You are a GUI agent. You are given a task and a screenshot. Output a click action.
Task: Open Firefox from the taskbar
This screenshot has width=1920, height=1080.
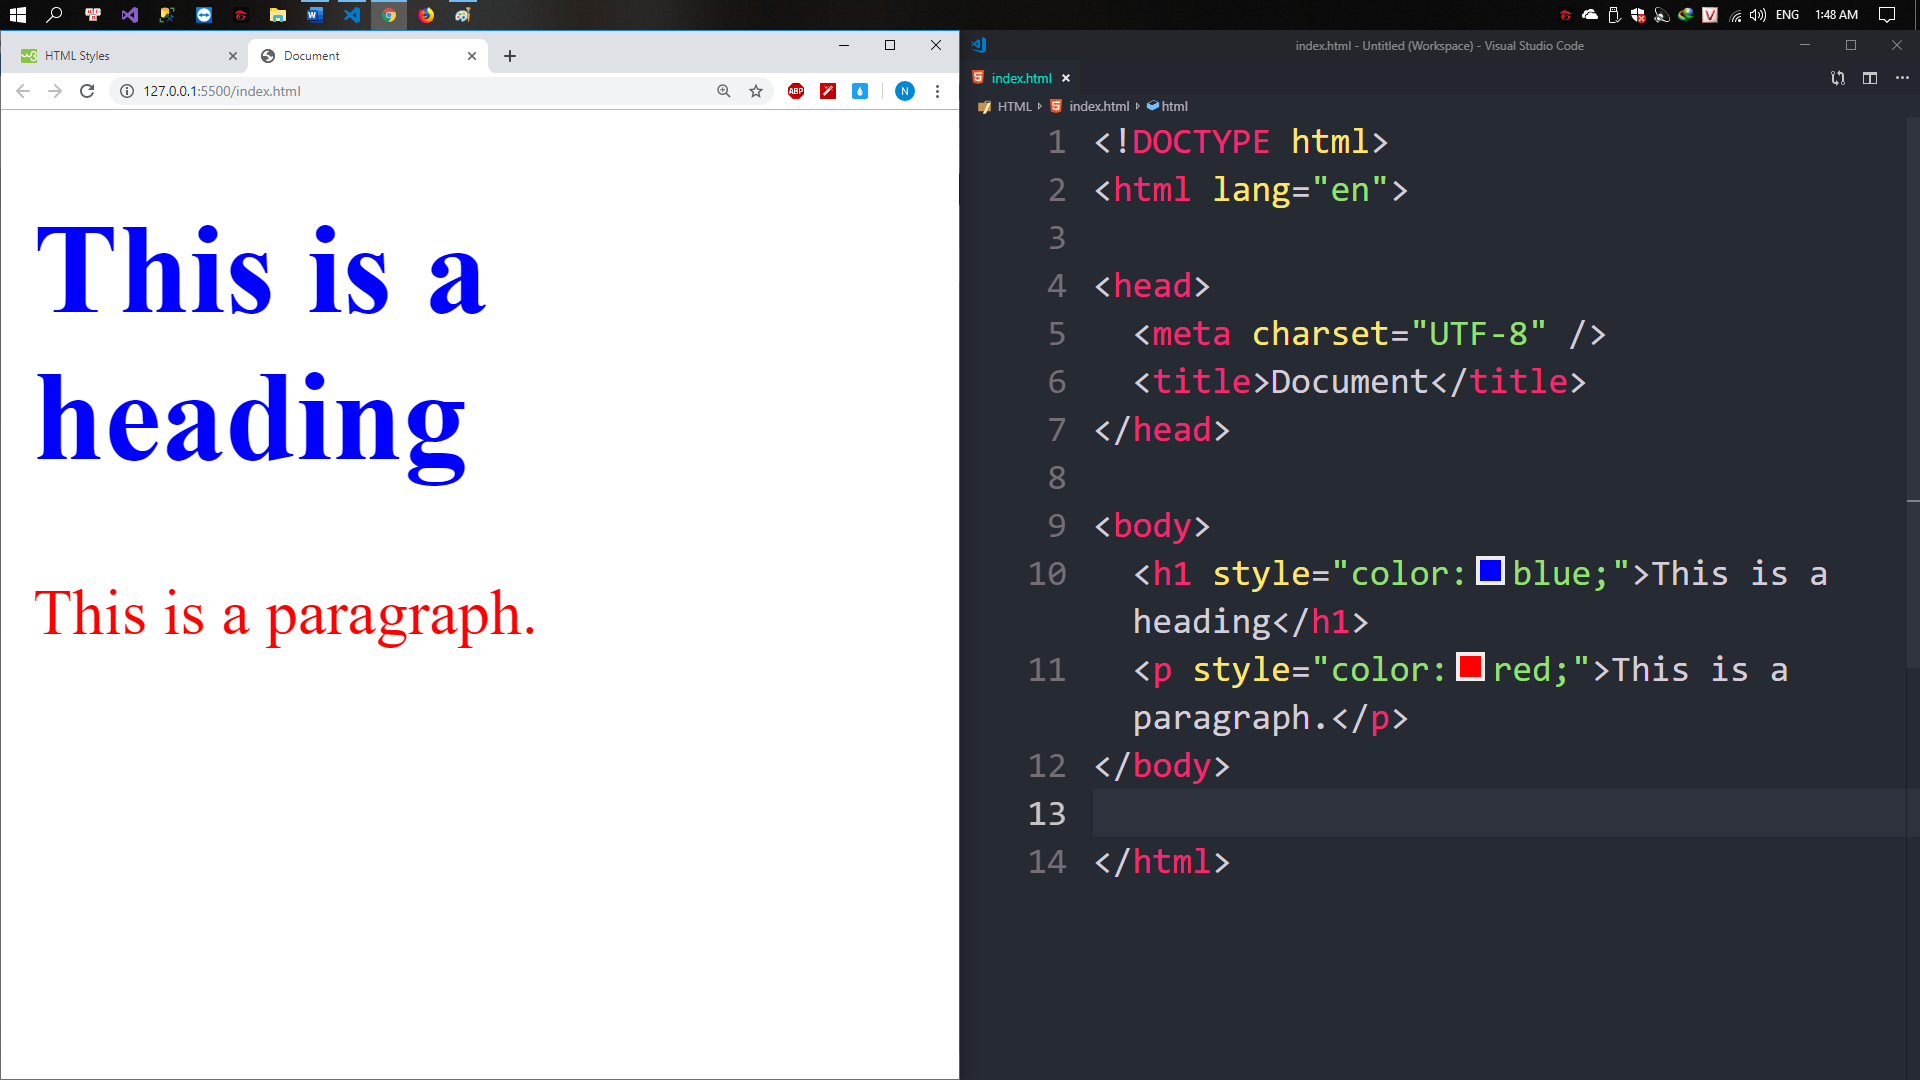426,15
